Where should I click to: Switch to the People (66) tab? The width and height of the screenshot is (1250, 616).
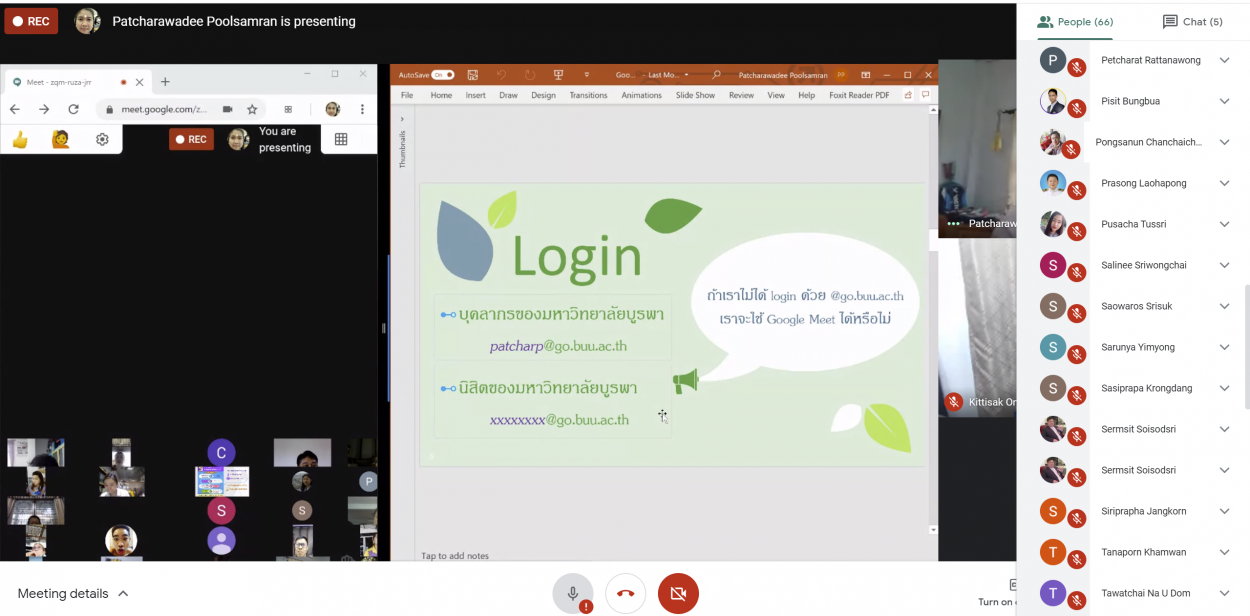pos(1075,22)
